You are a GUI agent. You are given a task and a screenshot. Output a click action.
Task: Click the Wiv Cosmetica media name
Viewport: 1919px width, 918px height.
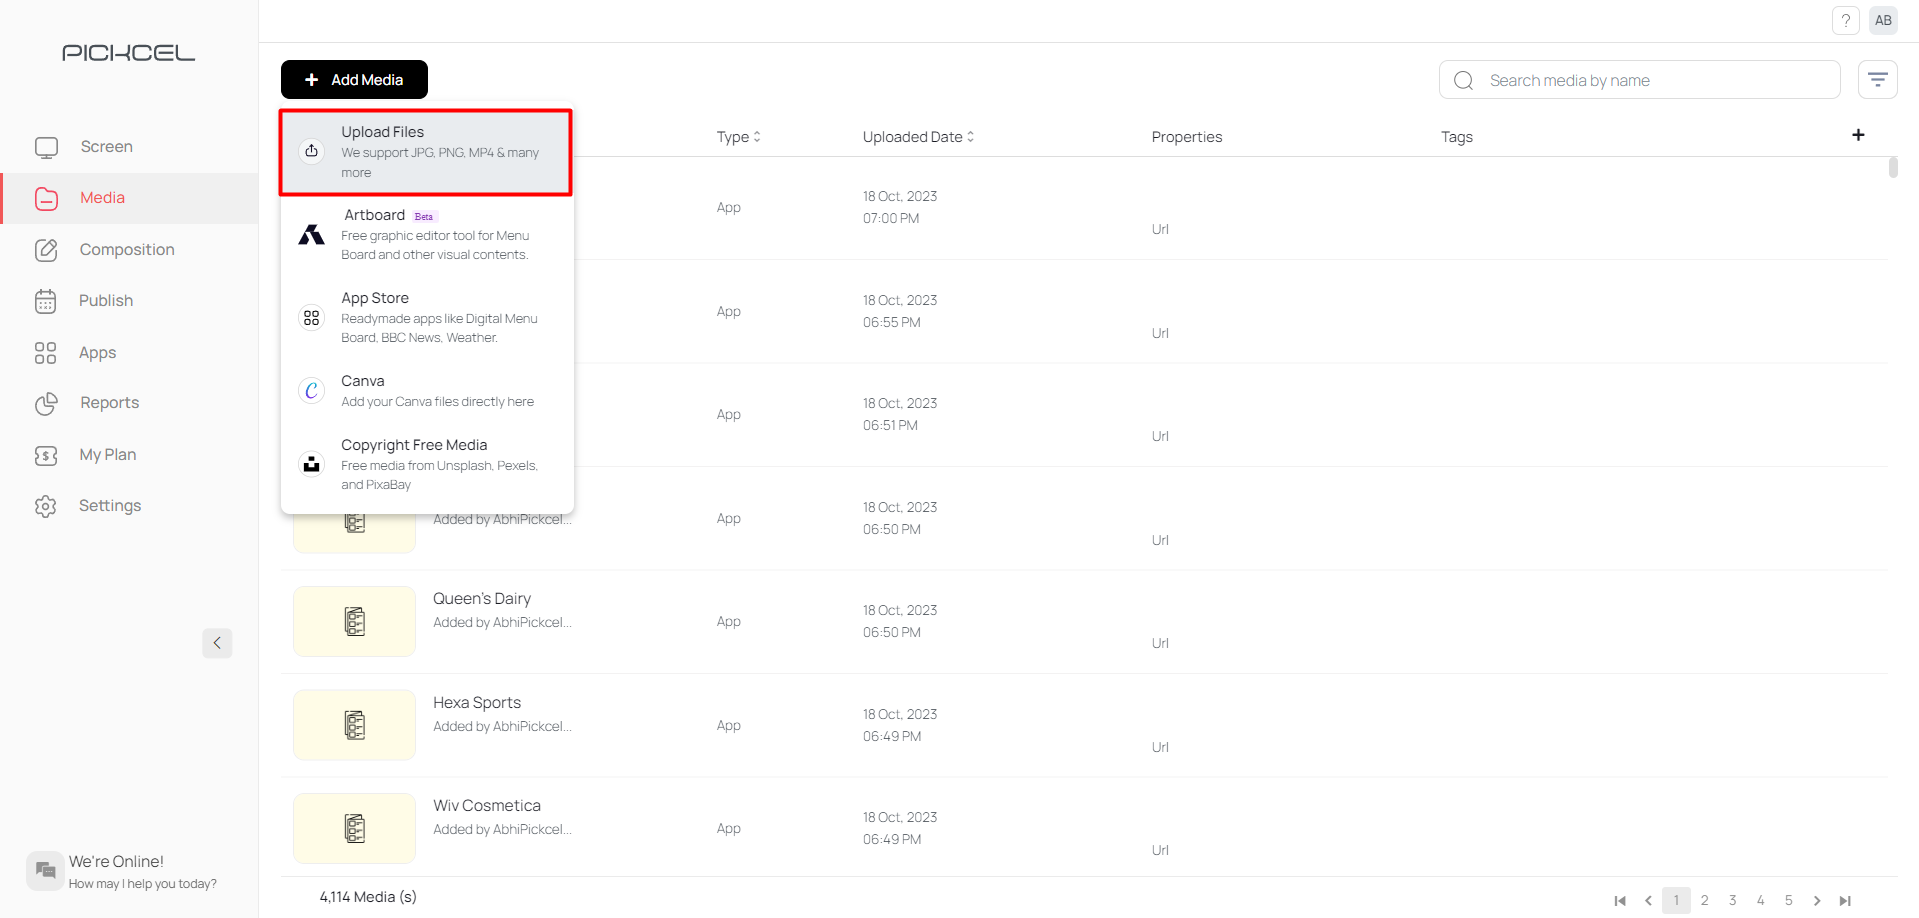487,806
